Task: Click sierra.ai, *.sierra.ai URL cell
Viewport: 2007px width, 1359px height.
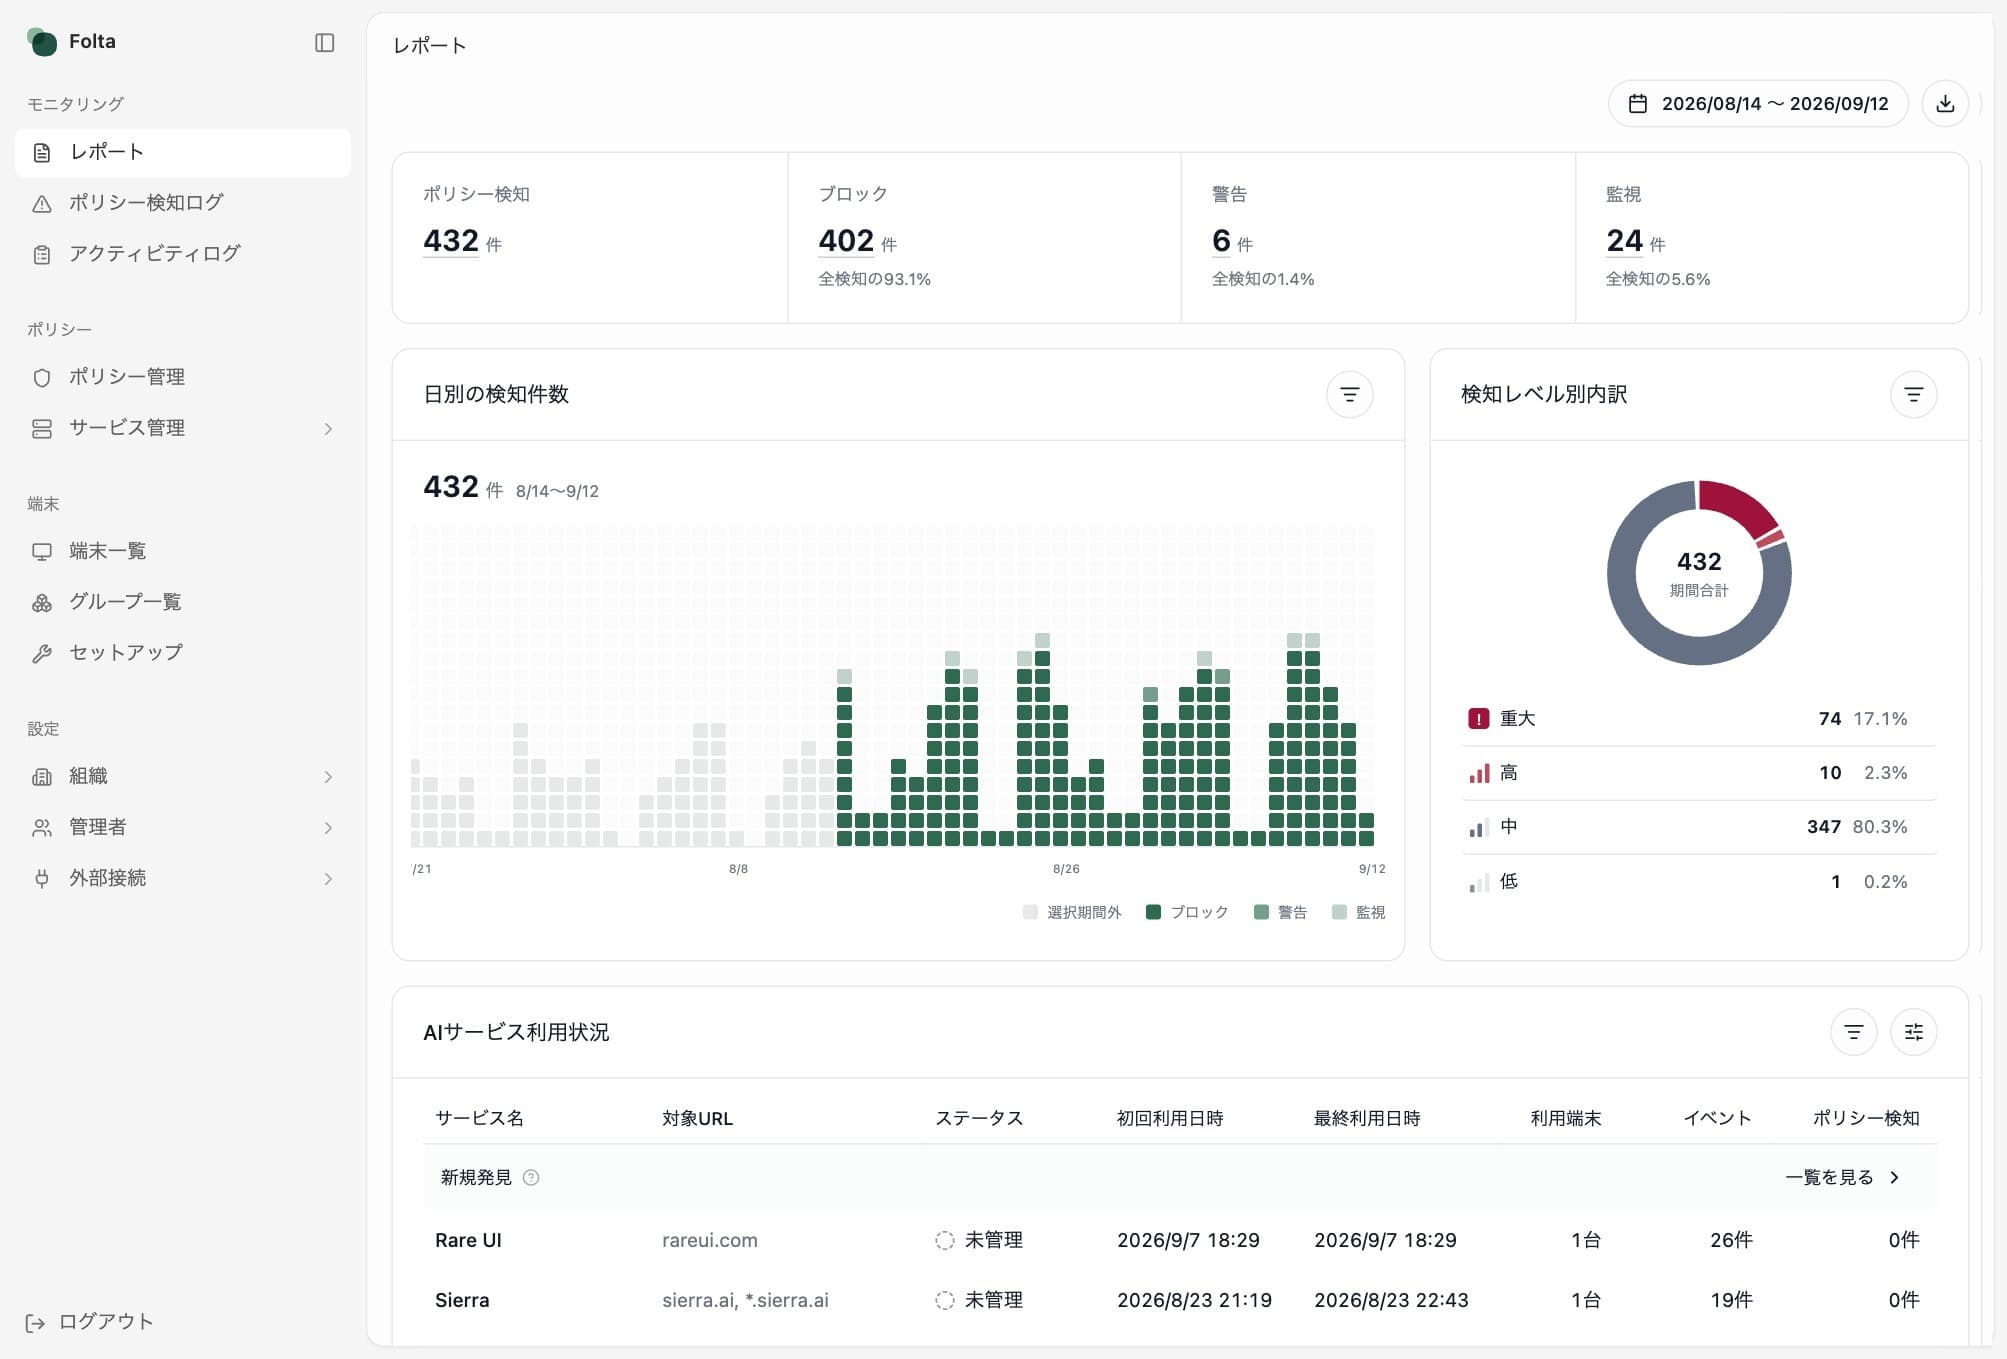Action: 745,1301
